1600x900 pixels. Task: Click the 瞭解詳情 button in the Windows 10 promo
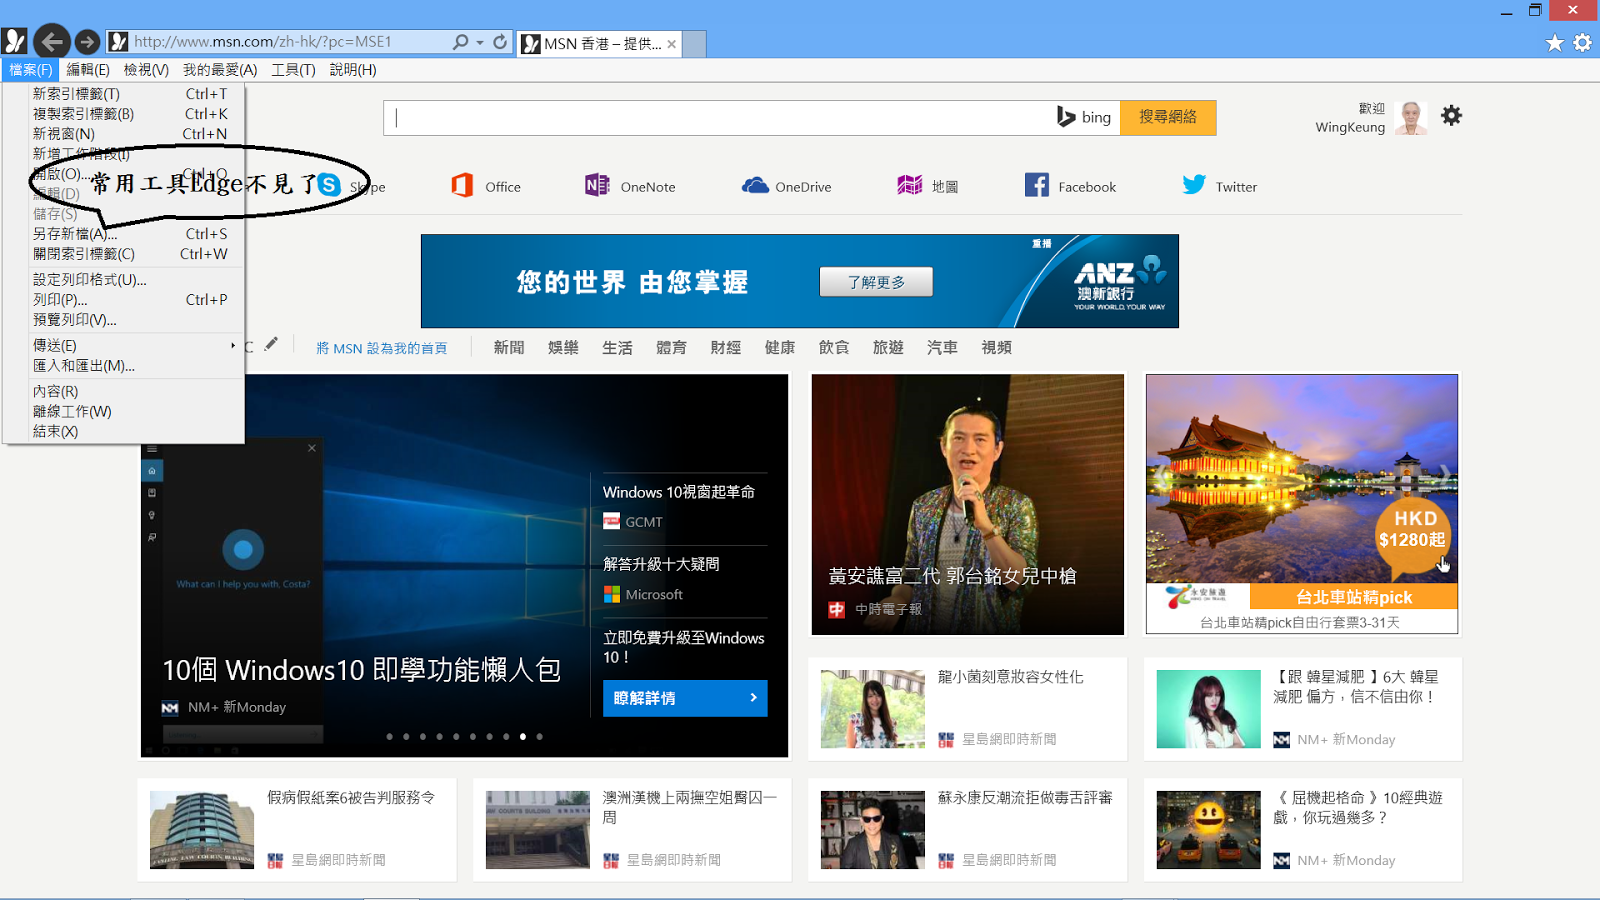[685, 698]
